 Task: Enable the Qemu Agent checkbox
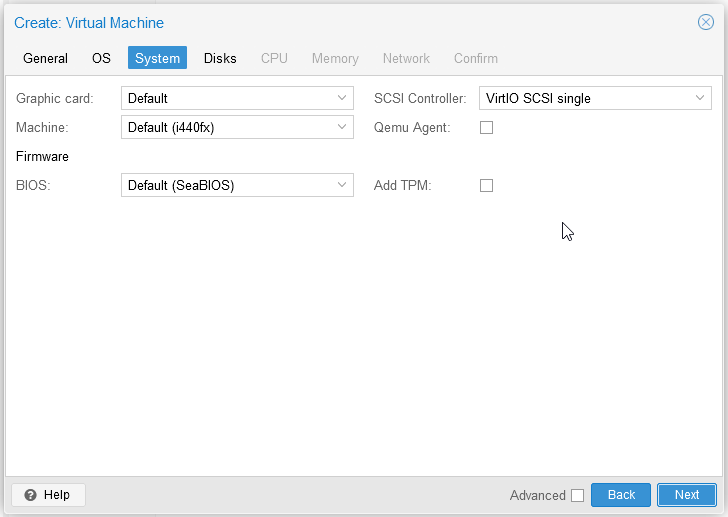click(x=487, y=127)
